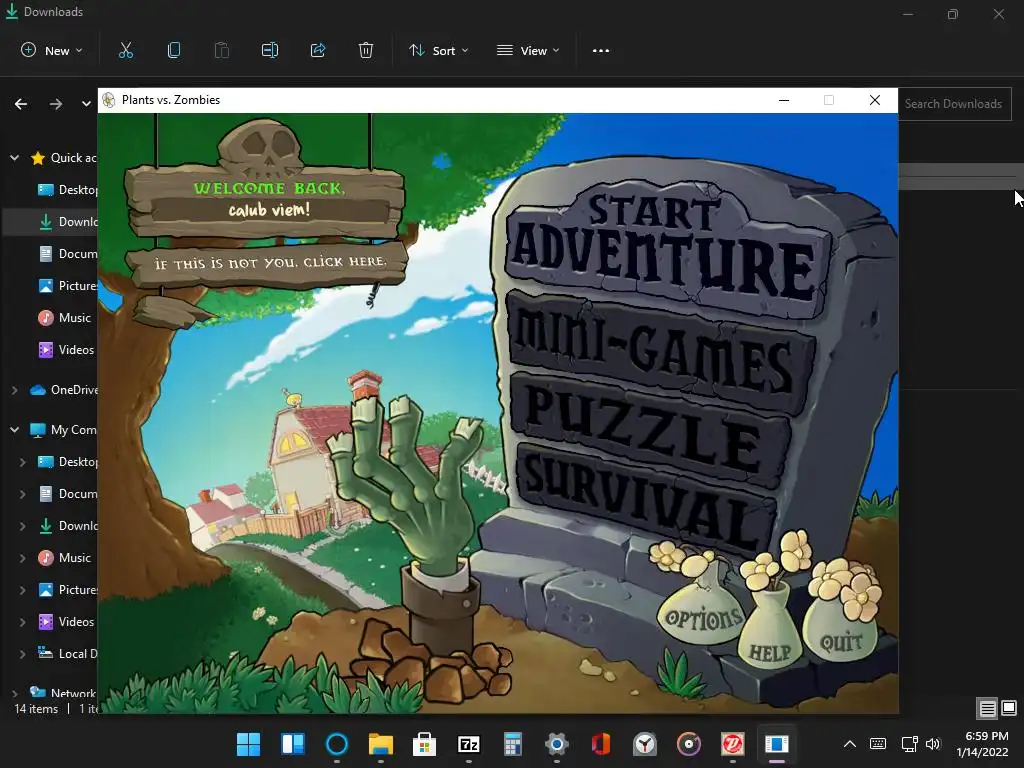Show hidden icons tray chevron

point(850,744)
